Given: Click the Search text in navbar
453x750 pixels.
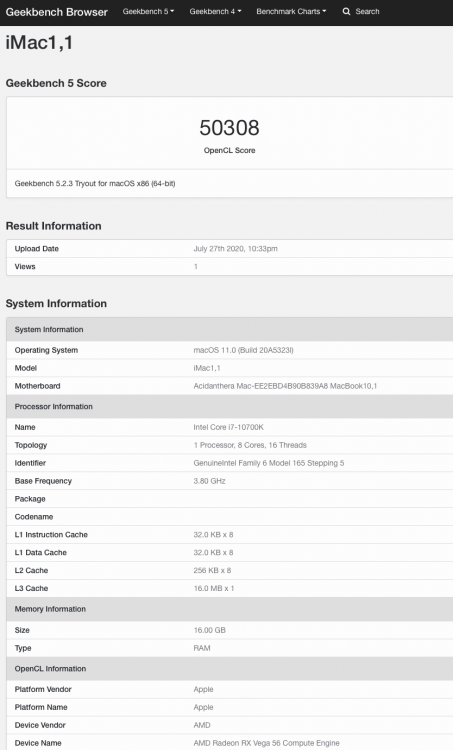Looking at the screenshot, I should 367,11.
